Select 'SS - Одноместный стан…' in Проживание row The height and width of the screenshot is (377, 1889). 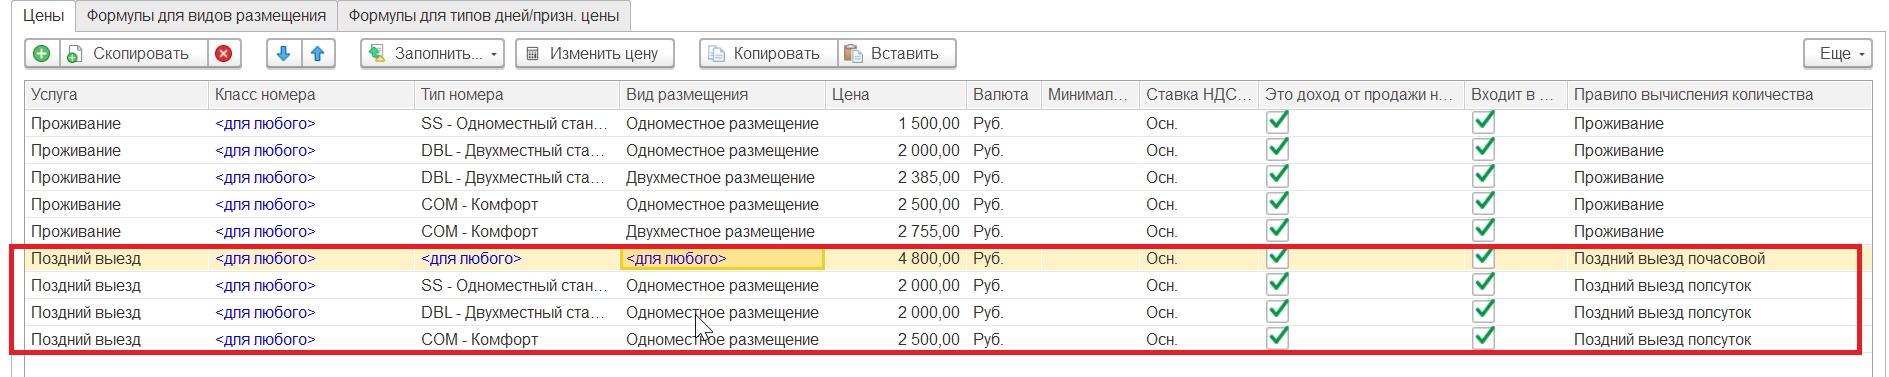click(x=516, y=123)
